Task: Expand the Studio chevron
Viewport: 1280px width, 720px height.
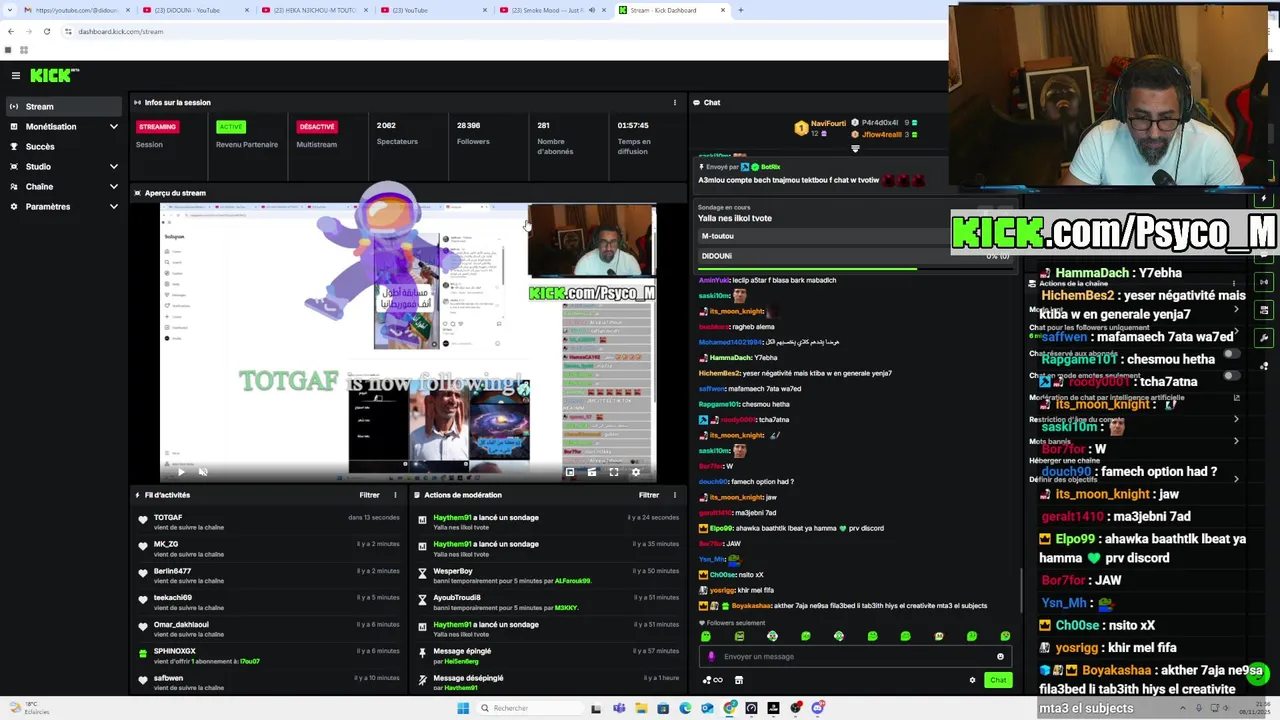Action: tap(113, 167)
